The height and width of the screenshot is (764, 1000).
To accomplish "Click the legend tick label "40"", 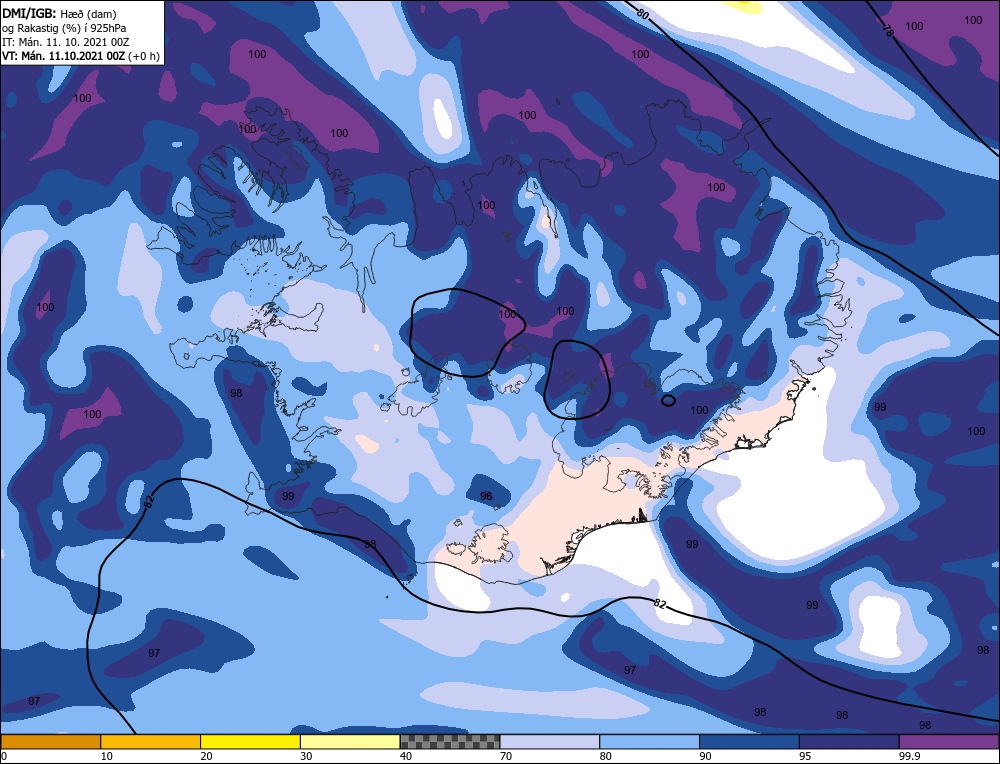I will [406, 756].
